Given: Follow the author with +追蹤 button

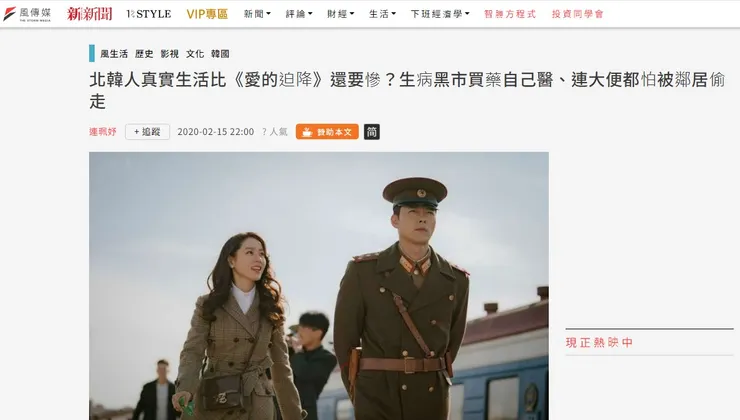Looking at the screenshot, I should (x=147, y=132).
